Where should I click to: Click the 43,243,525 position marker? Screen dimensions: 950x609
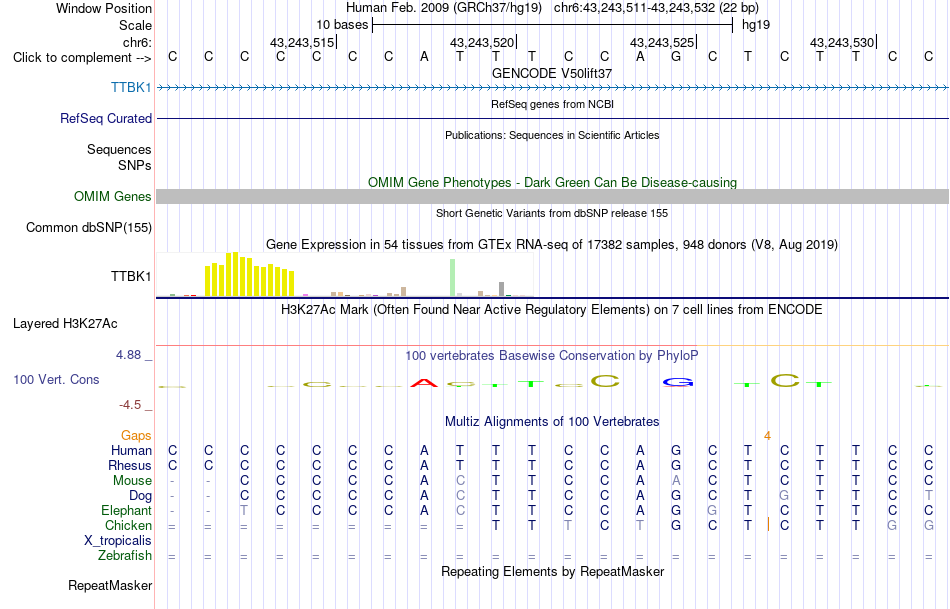click(x=662, y=42)
